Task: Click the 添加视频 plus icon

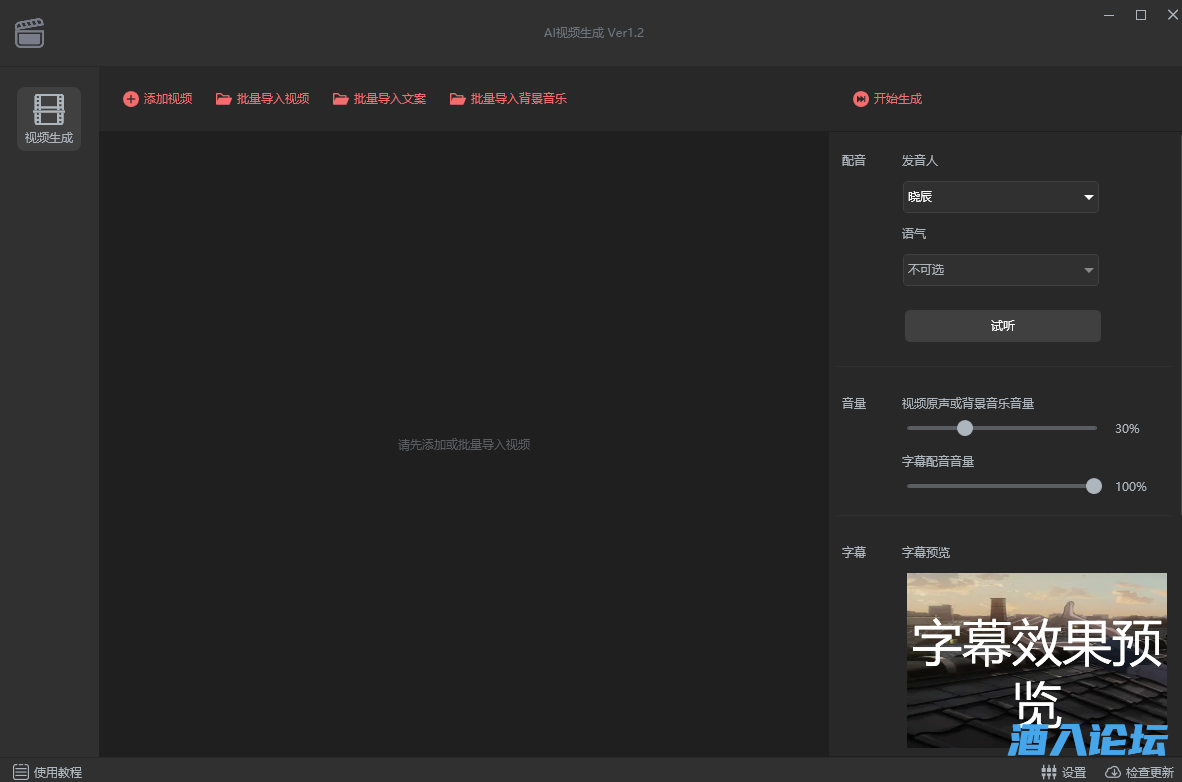Action: click(x=131, y=99)
